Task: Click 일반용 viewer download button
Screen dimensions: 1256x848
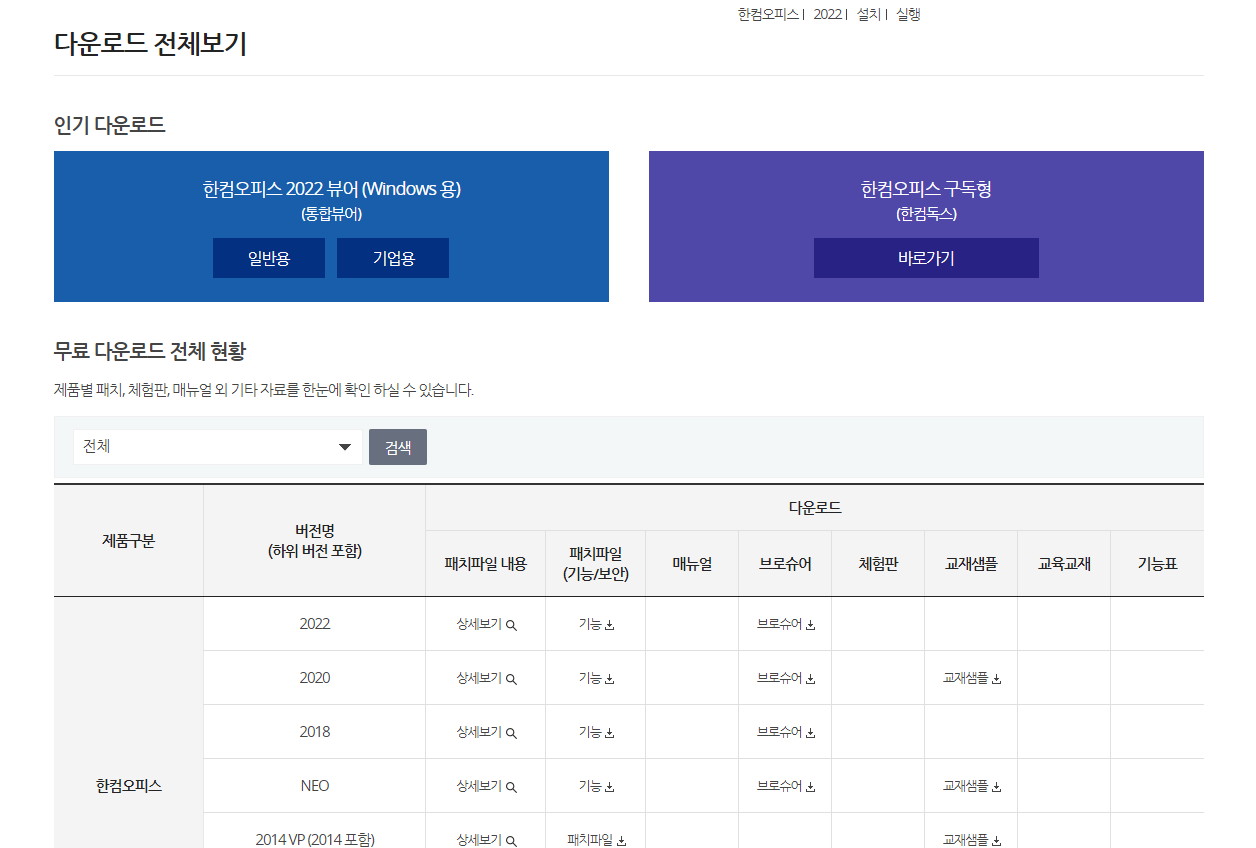Action: pyautogui.click(x=269, y=258)
